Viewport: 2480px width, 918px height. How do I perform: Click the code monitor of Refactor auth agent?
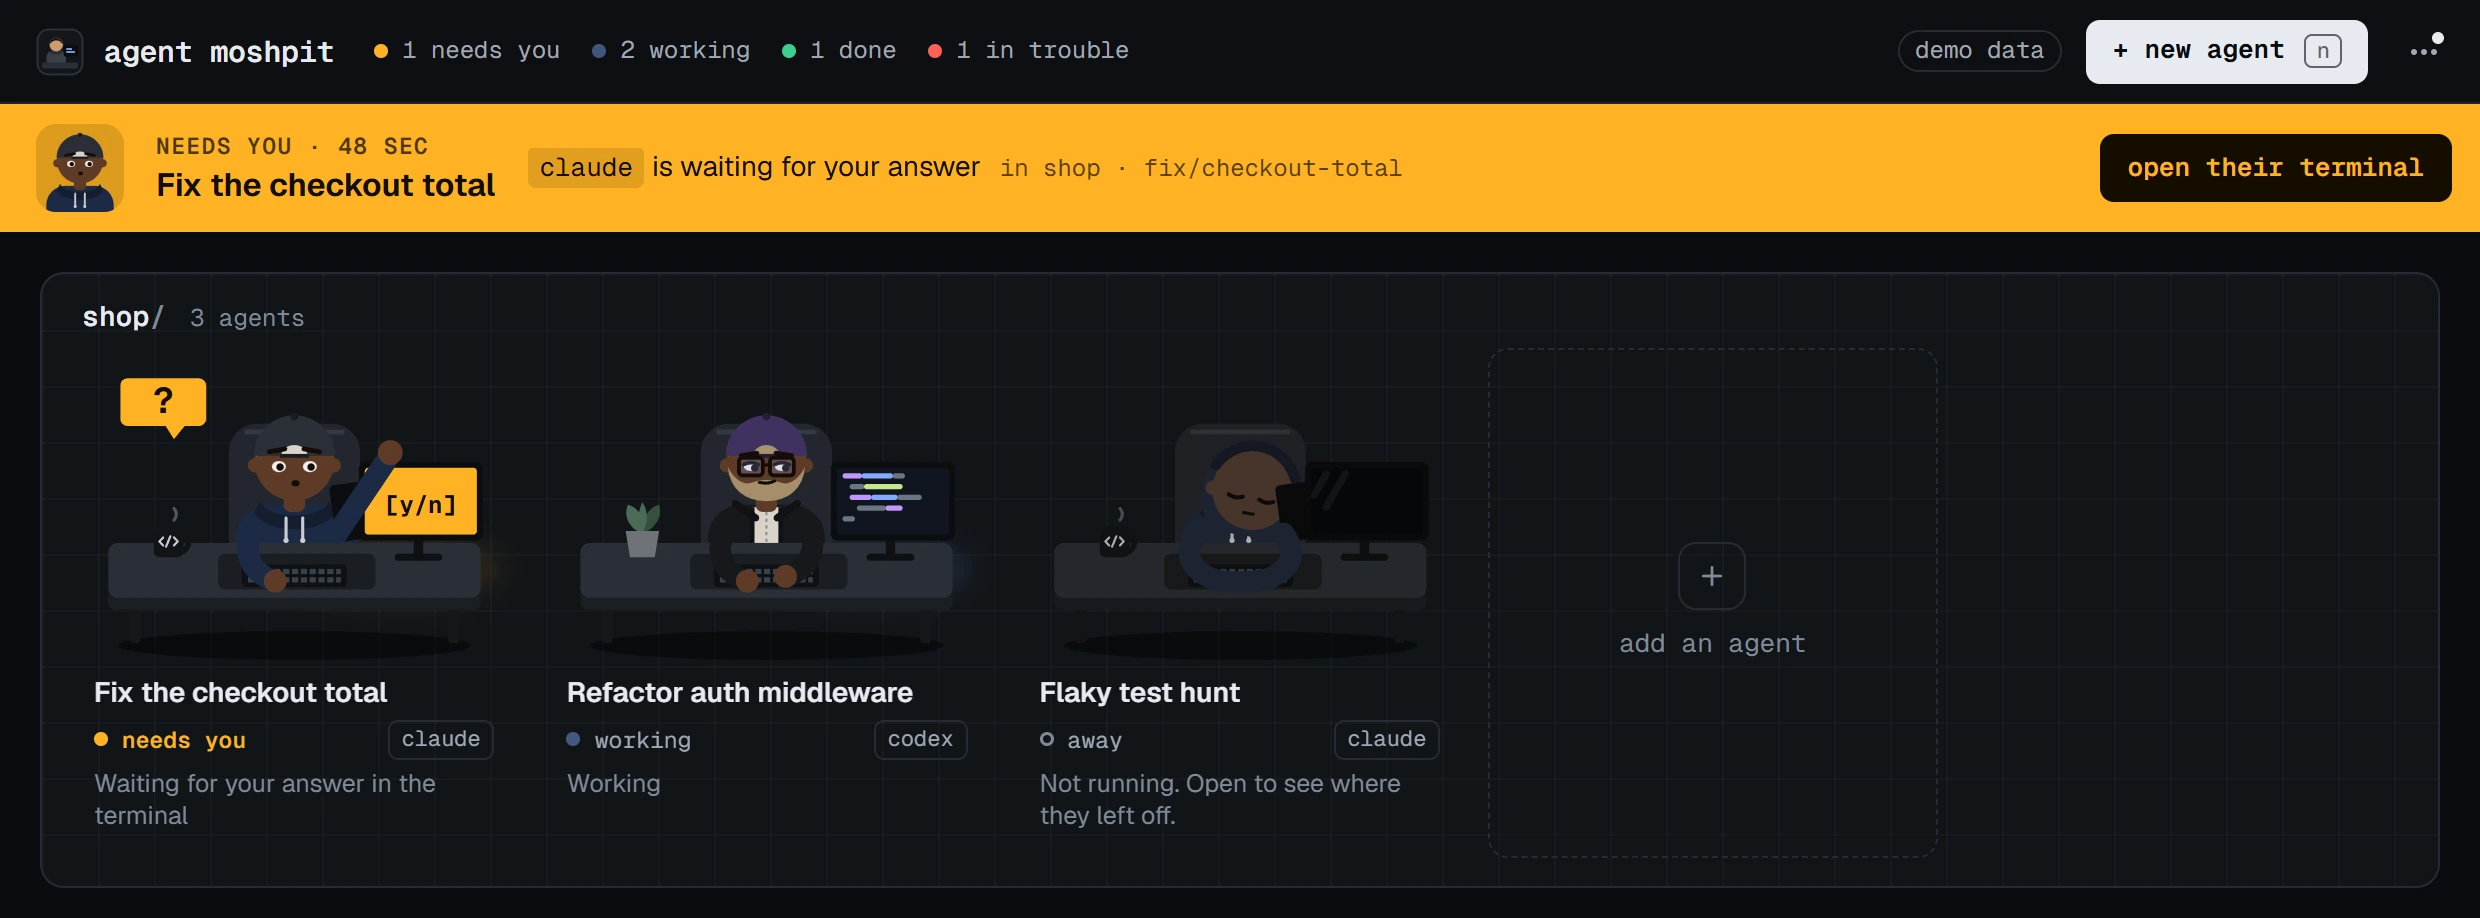(x=893, y=500)
